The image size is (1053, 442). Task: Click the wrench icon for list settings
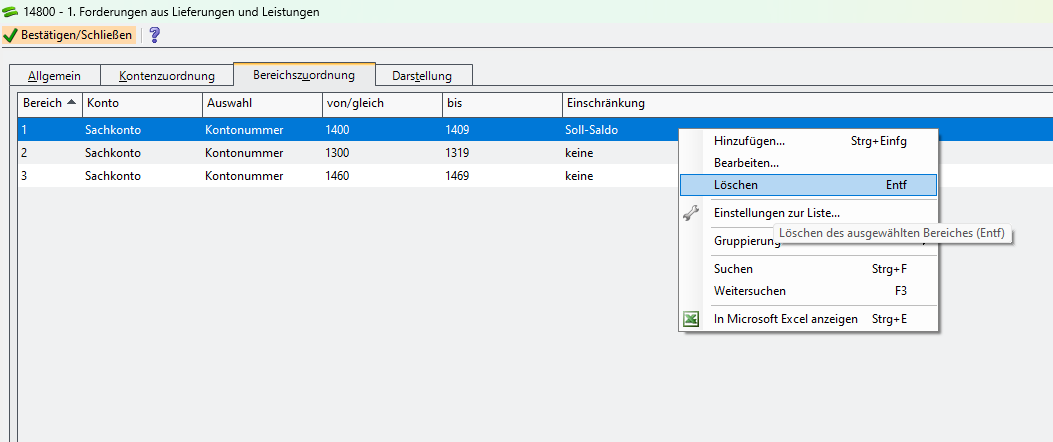point(690,213)
